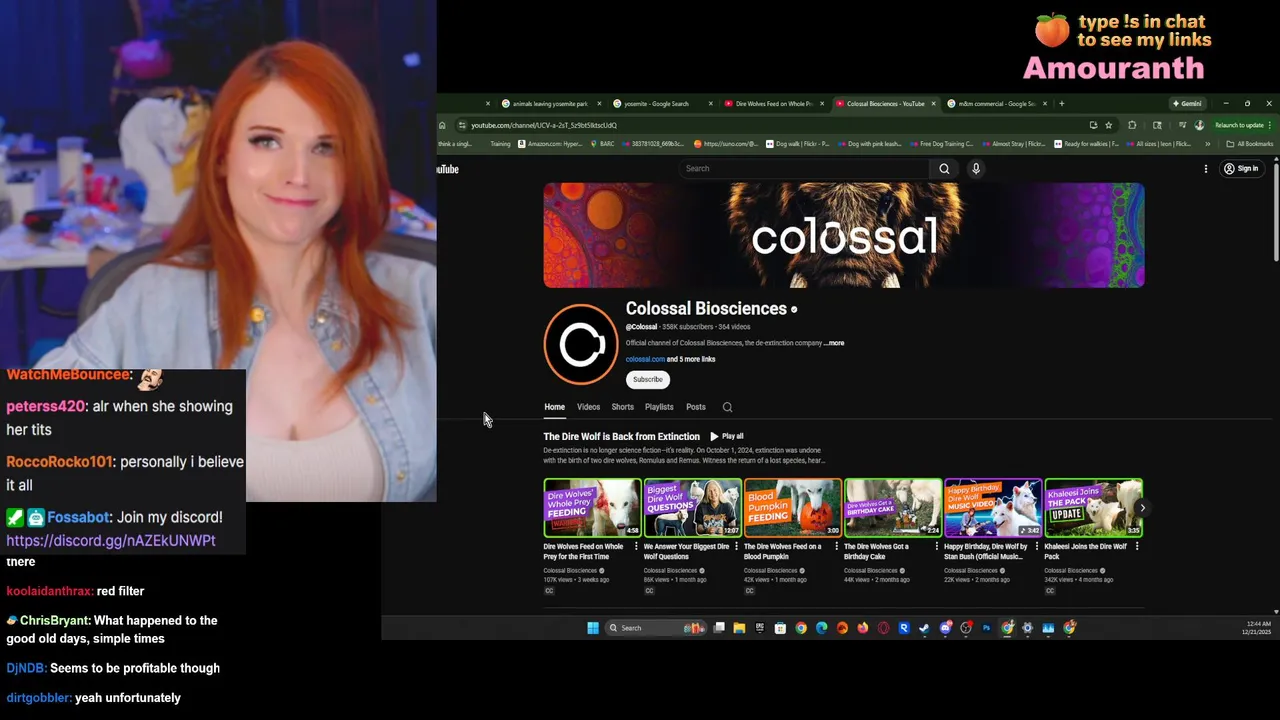Open 'All Bookmarks' folder
This screenshot has width=1280, height=720.
[x=1250, y=144]
